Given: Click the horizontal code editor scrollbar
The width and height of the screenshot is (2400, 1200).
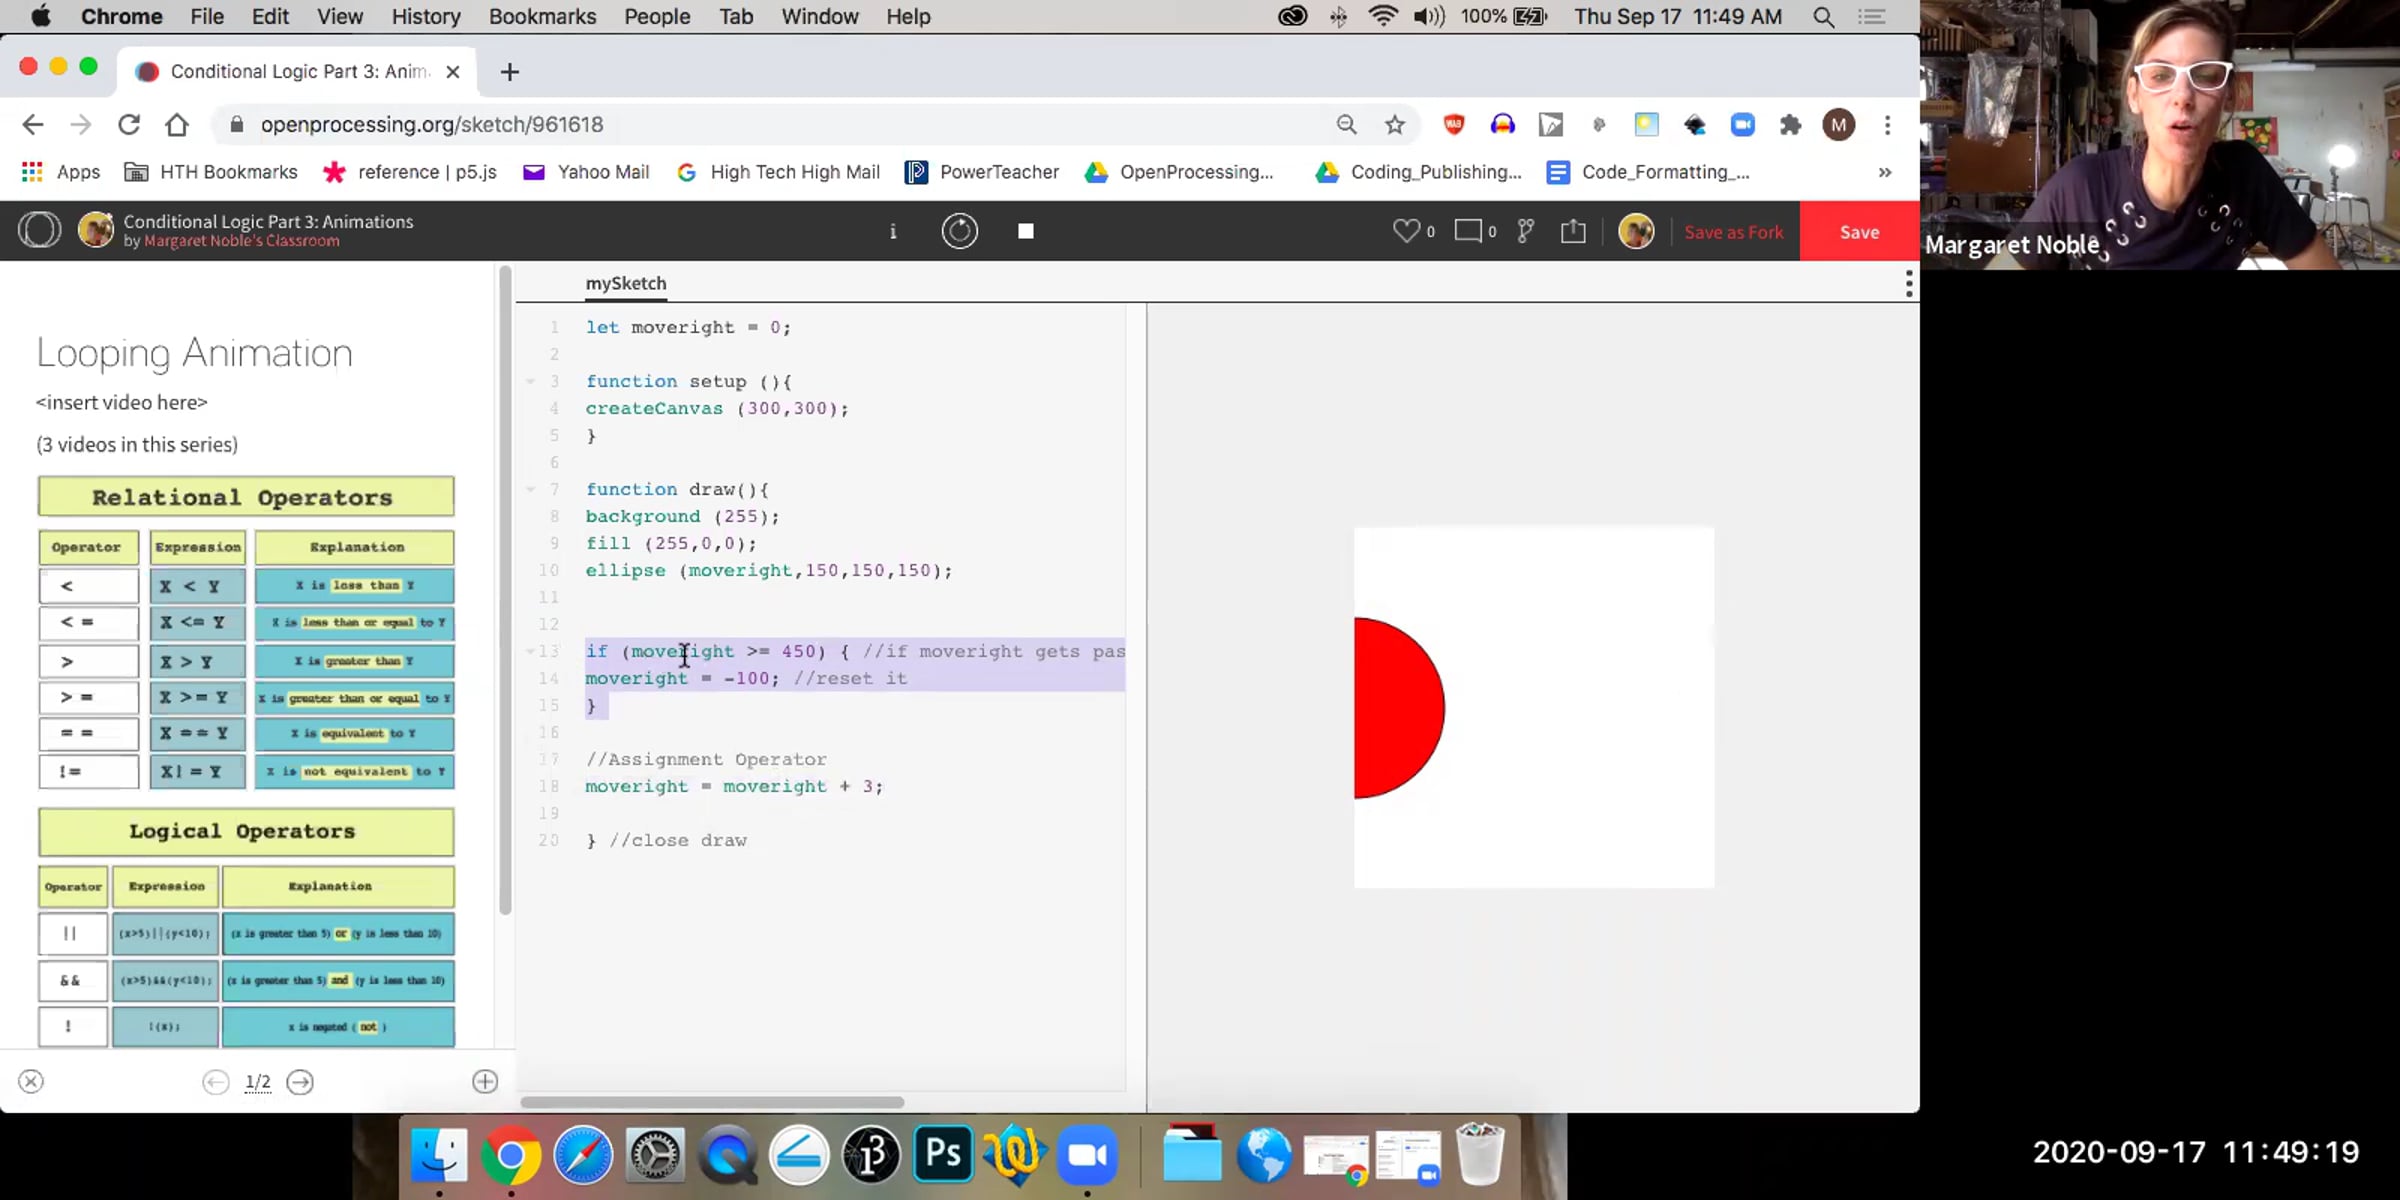Looking at the screenshot, I should coord(712,1102).
